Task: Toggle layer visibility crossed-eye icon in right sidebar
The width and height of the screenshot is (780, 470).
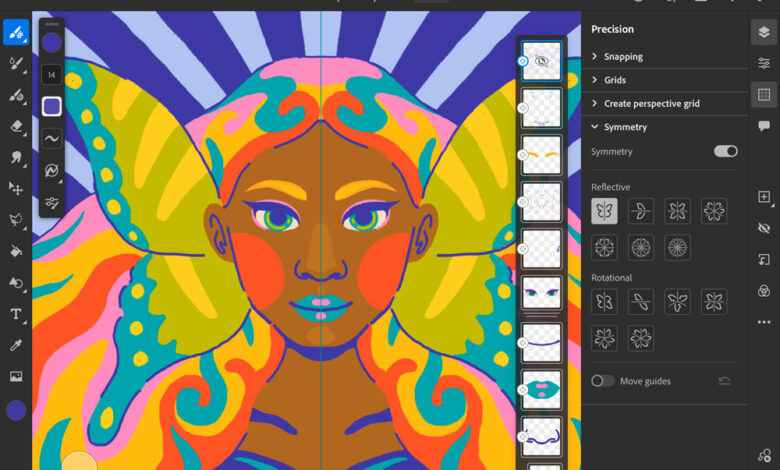Action: 764,228
